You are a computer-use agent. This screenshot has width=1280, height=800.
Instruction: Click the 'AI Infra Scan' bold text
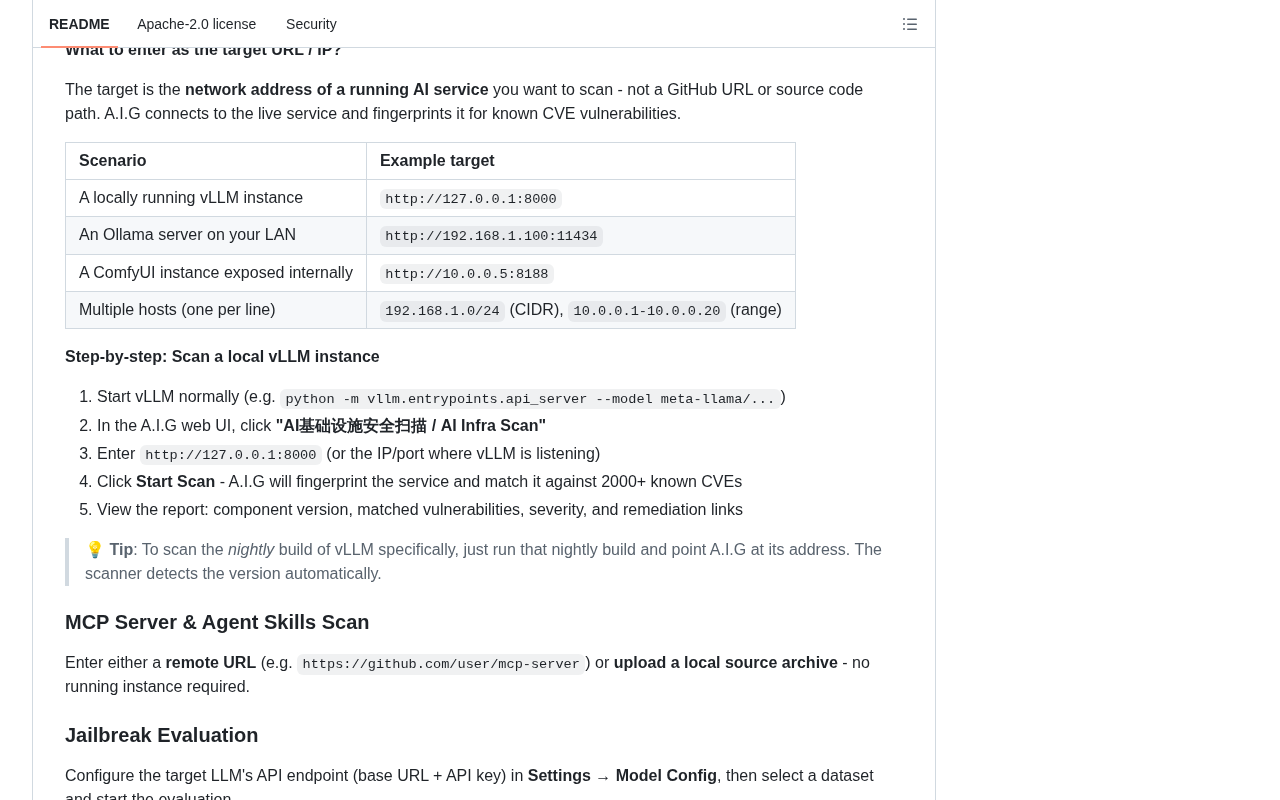point(411,425)
